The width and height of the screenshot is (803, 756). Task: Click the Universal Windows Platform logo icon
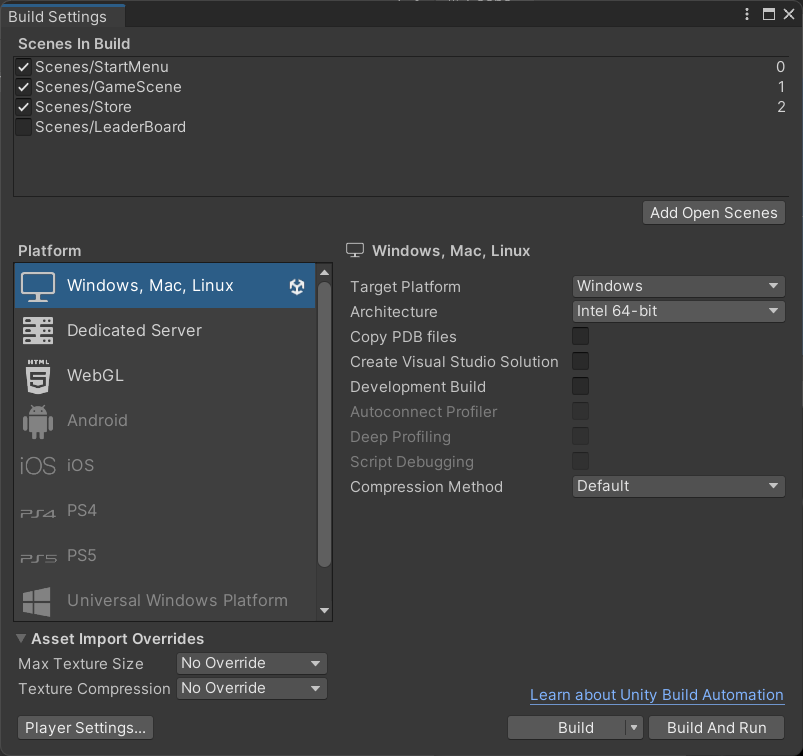pyautogui.click(x=37, y=601)
